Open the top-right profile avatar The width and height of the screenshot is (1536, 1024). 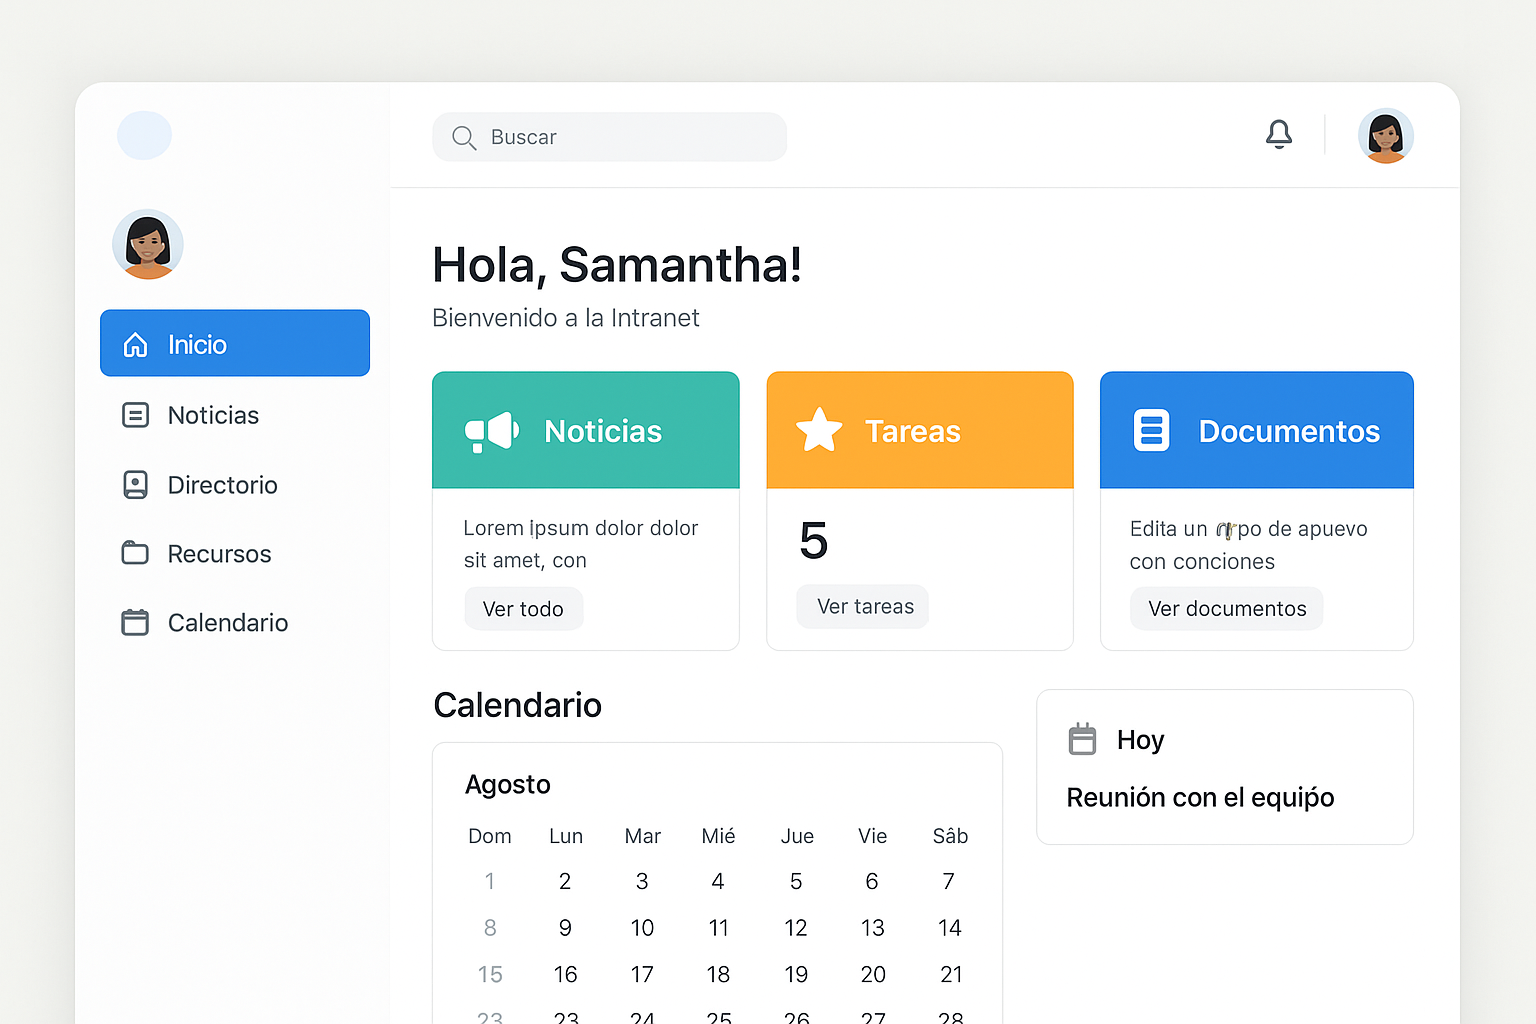pos(1385,136)
